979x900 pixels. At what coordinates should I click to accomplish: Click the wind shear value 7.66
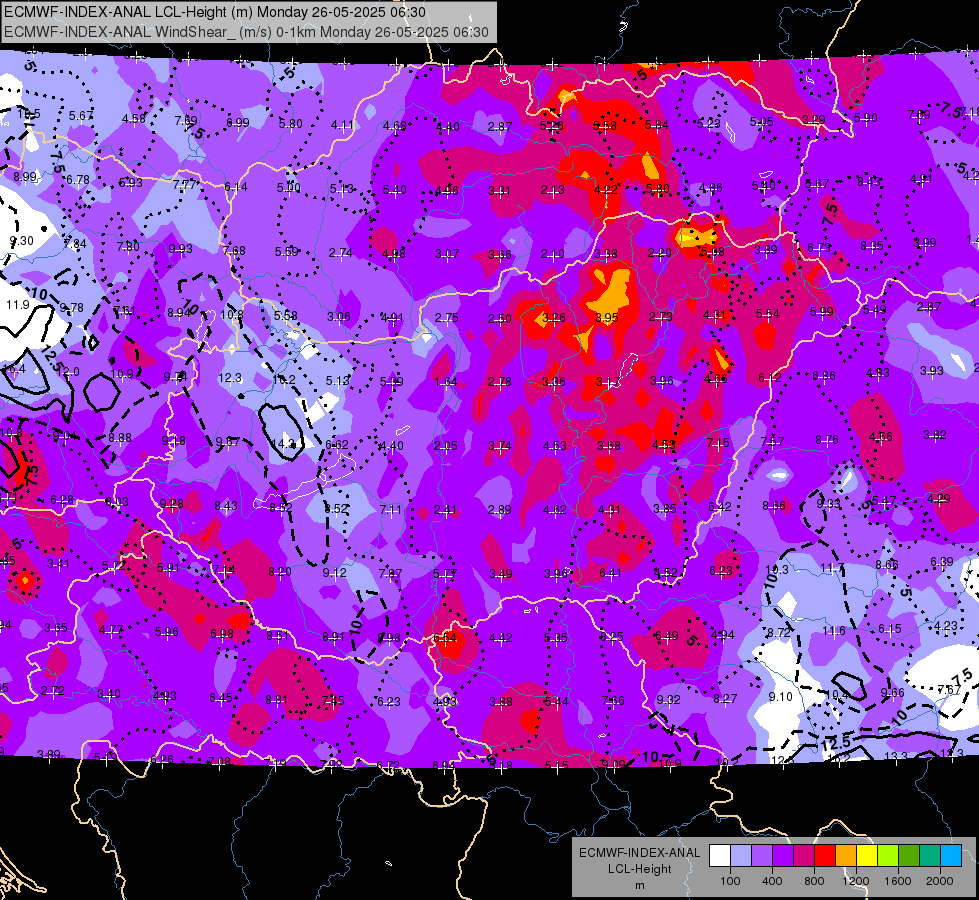pos(613,701)
